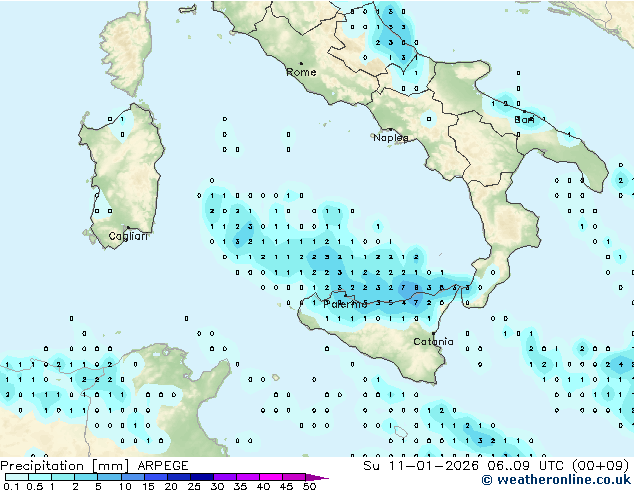Click the (00+09) forecast offset text
634x490 pixels.
coord(600,466)
